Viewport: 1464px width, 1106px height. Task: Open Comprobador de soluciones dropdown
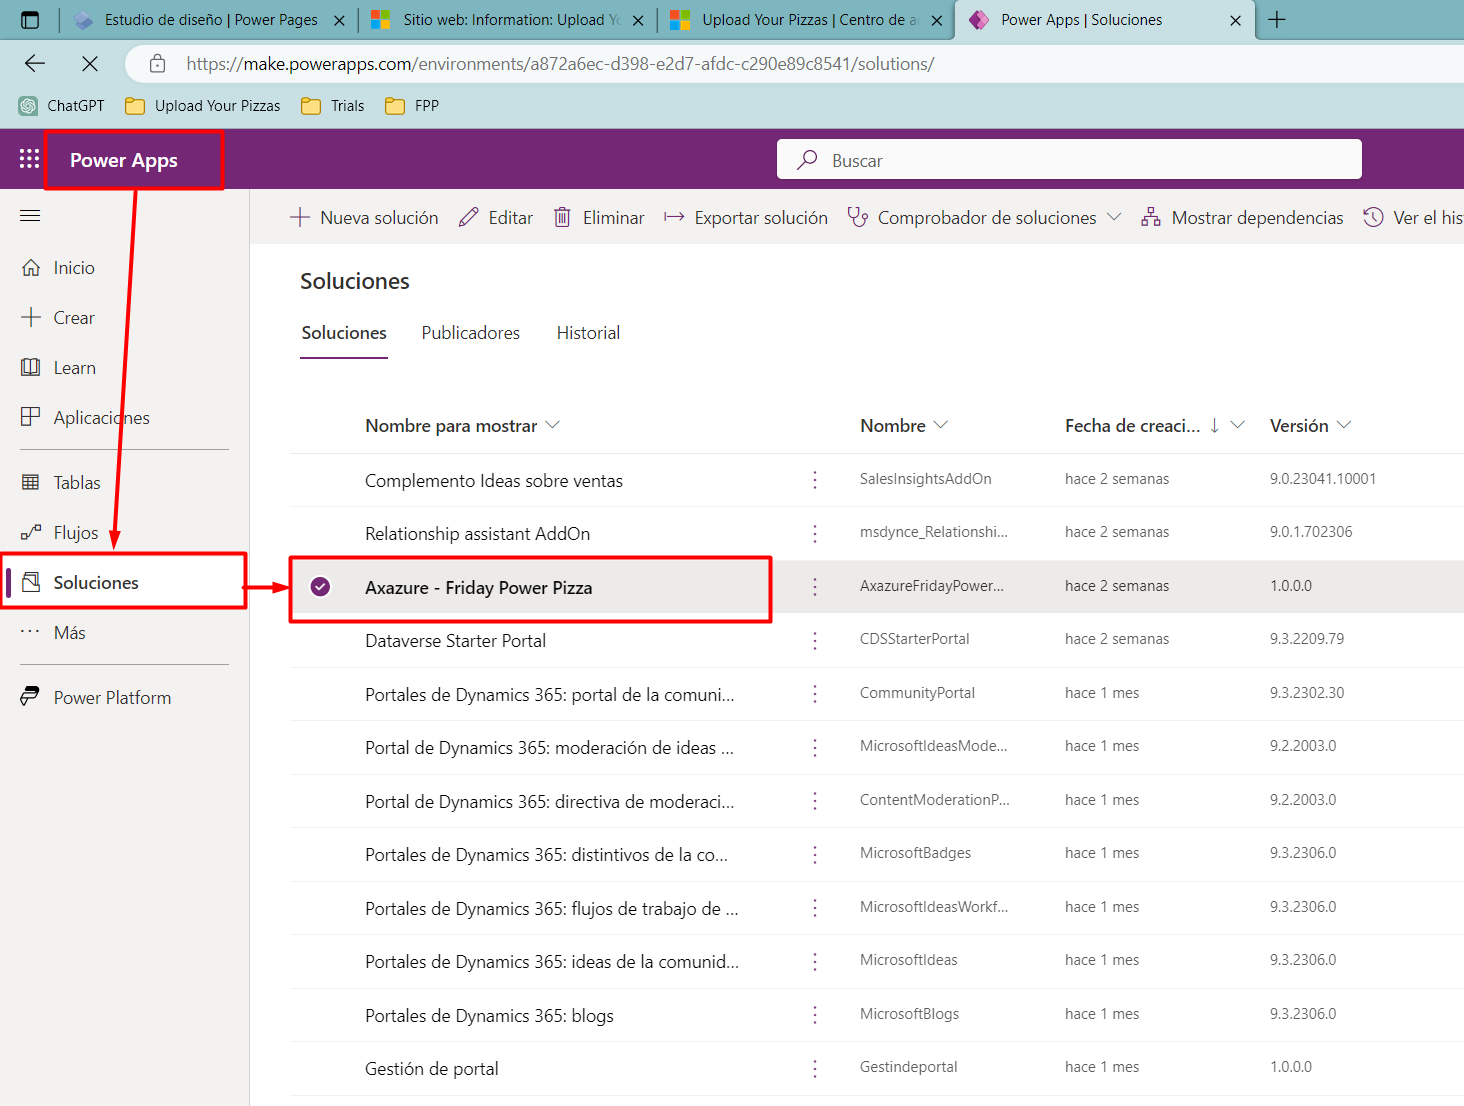(984, 218)
